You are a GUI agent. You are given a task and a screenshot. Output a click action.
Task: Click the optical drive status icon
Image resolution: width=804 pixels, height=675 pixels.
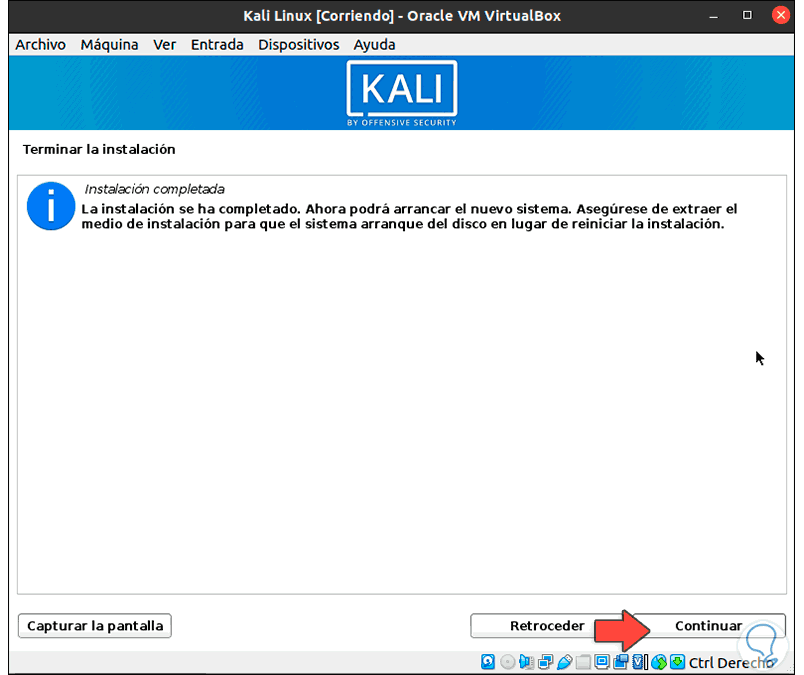[507, 662]
